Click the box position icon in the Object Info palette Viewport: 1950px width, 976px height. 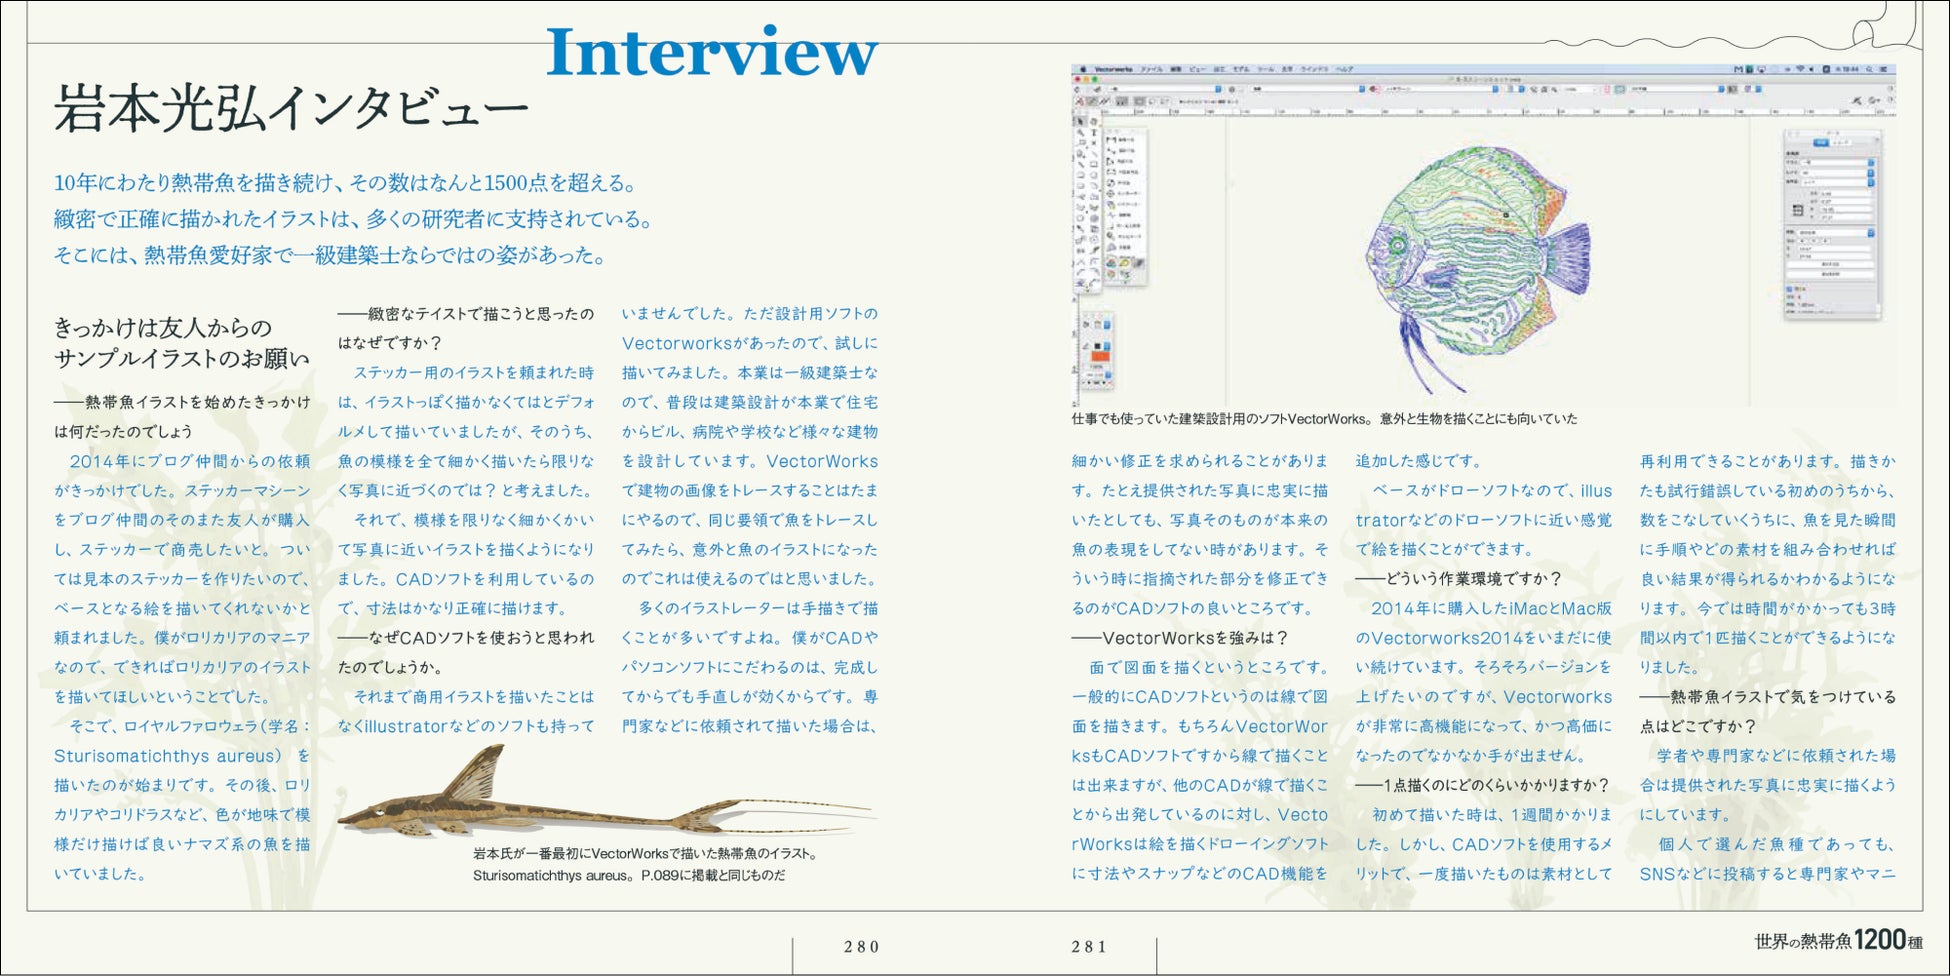coord(1798,210)
